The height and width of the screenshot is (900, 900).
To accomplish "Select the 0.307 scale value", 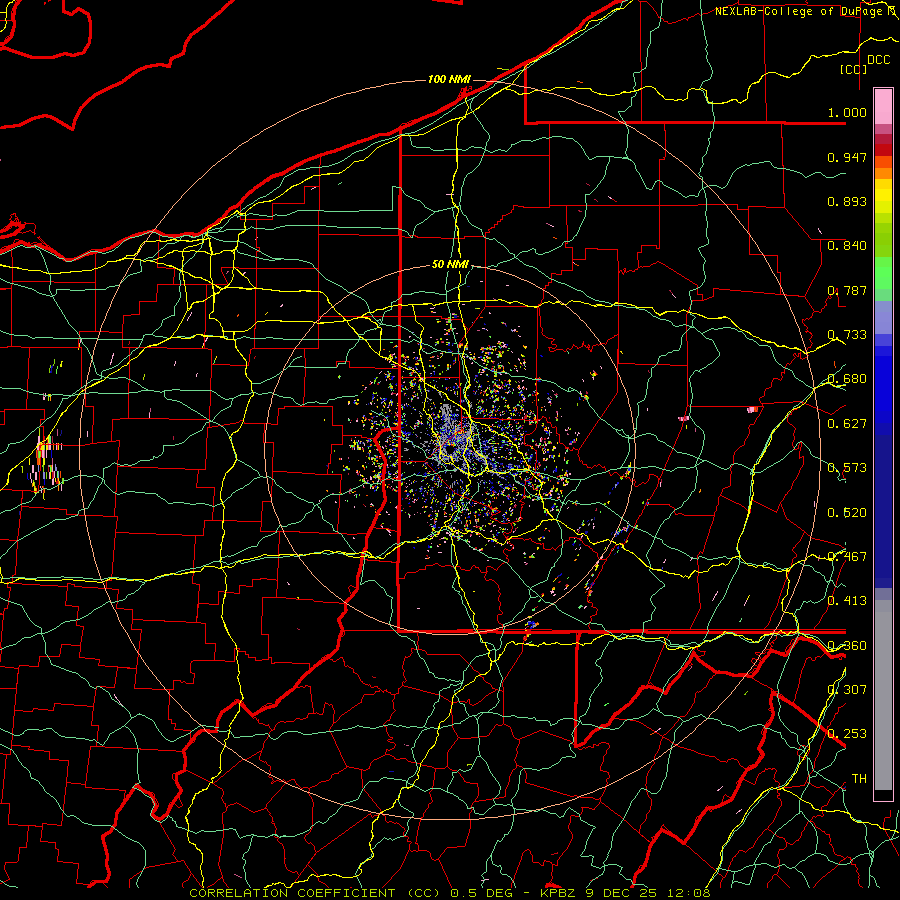I will click(847, 690).
